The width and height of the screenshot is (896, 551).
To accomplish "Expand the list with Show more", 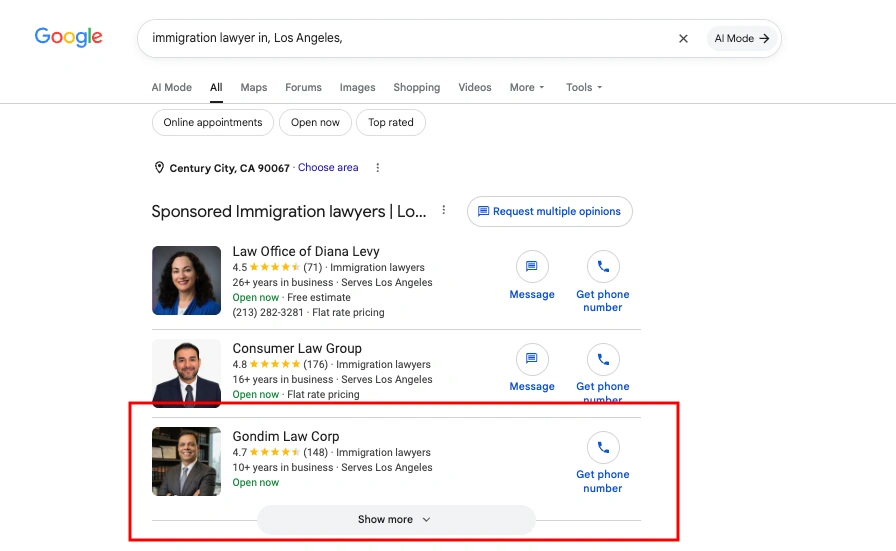I will (x=396, y=520).
